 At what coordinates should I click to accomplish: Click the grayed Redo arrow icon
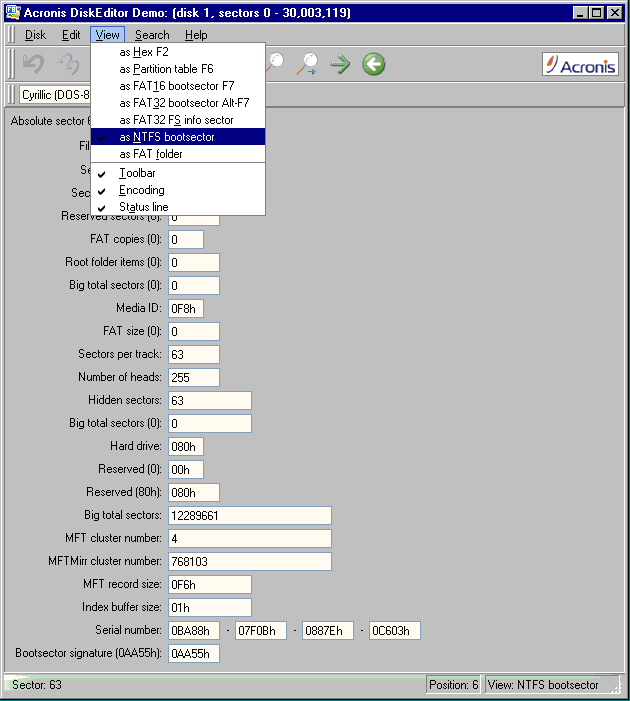[x=68, y=64]
